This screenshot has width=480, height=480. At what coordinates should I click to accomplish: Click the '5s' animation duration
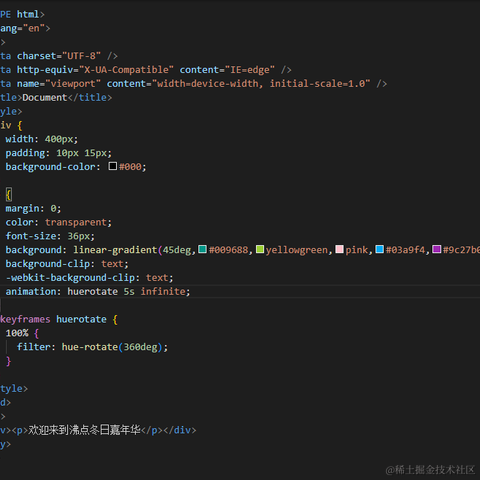pyautogui.click(x=129, y=291)
